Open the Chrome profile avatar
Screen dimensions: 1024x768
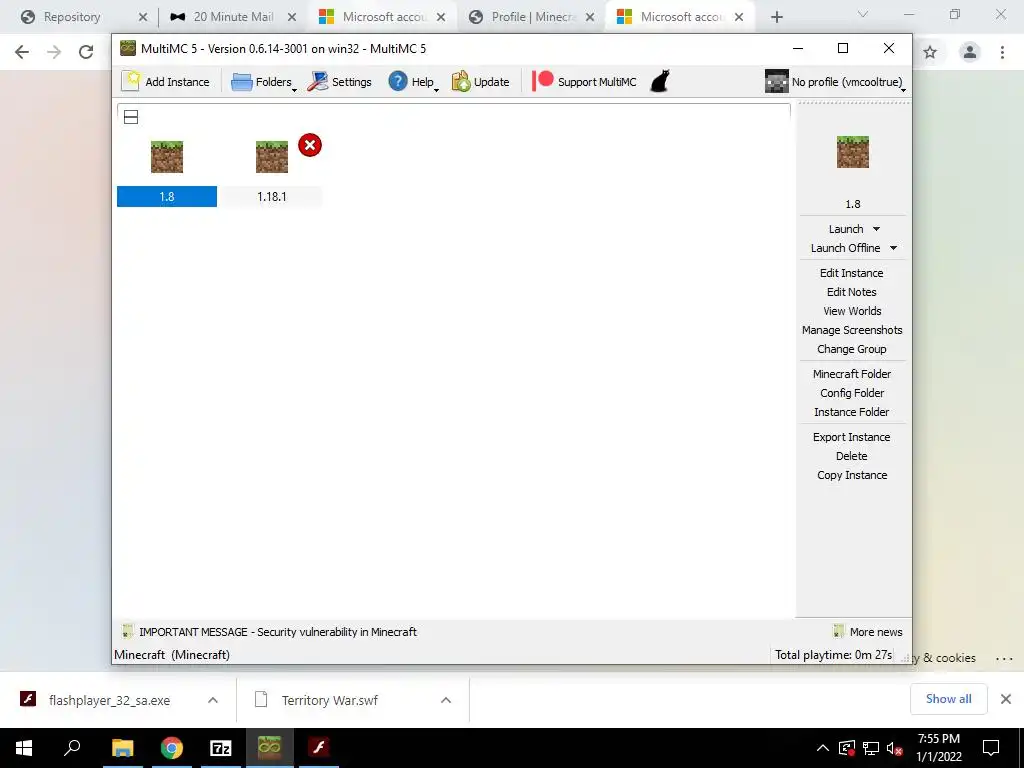pos(970,52)
